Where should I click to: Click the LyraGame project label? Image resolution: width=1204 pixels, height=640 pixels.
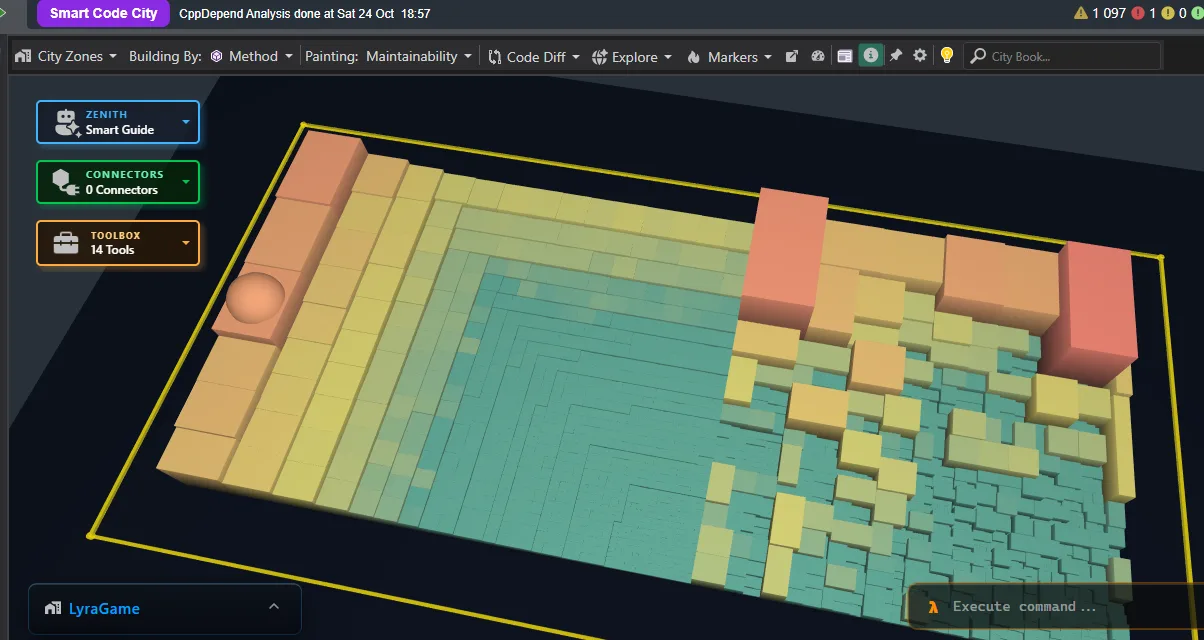pyautogui.click(x=104, y=609)
